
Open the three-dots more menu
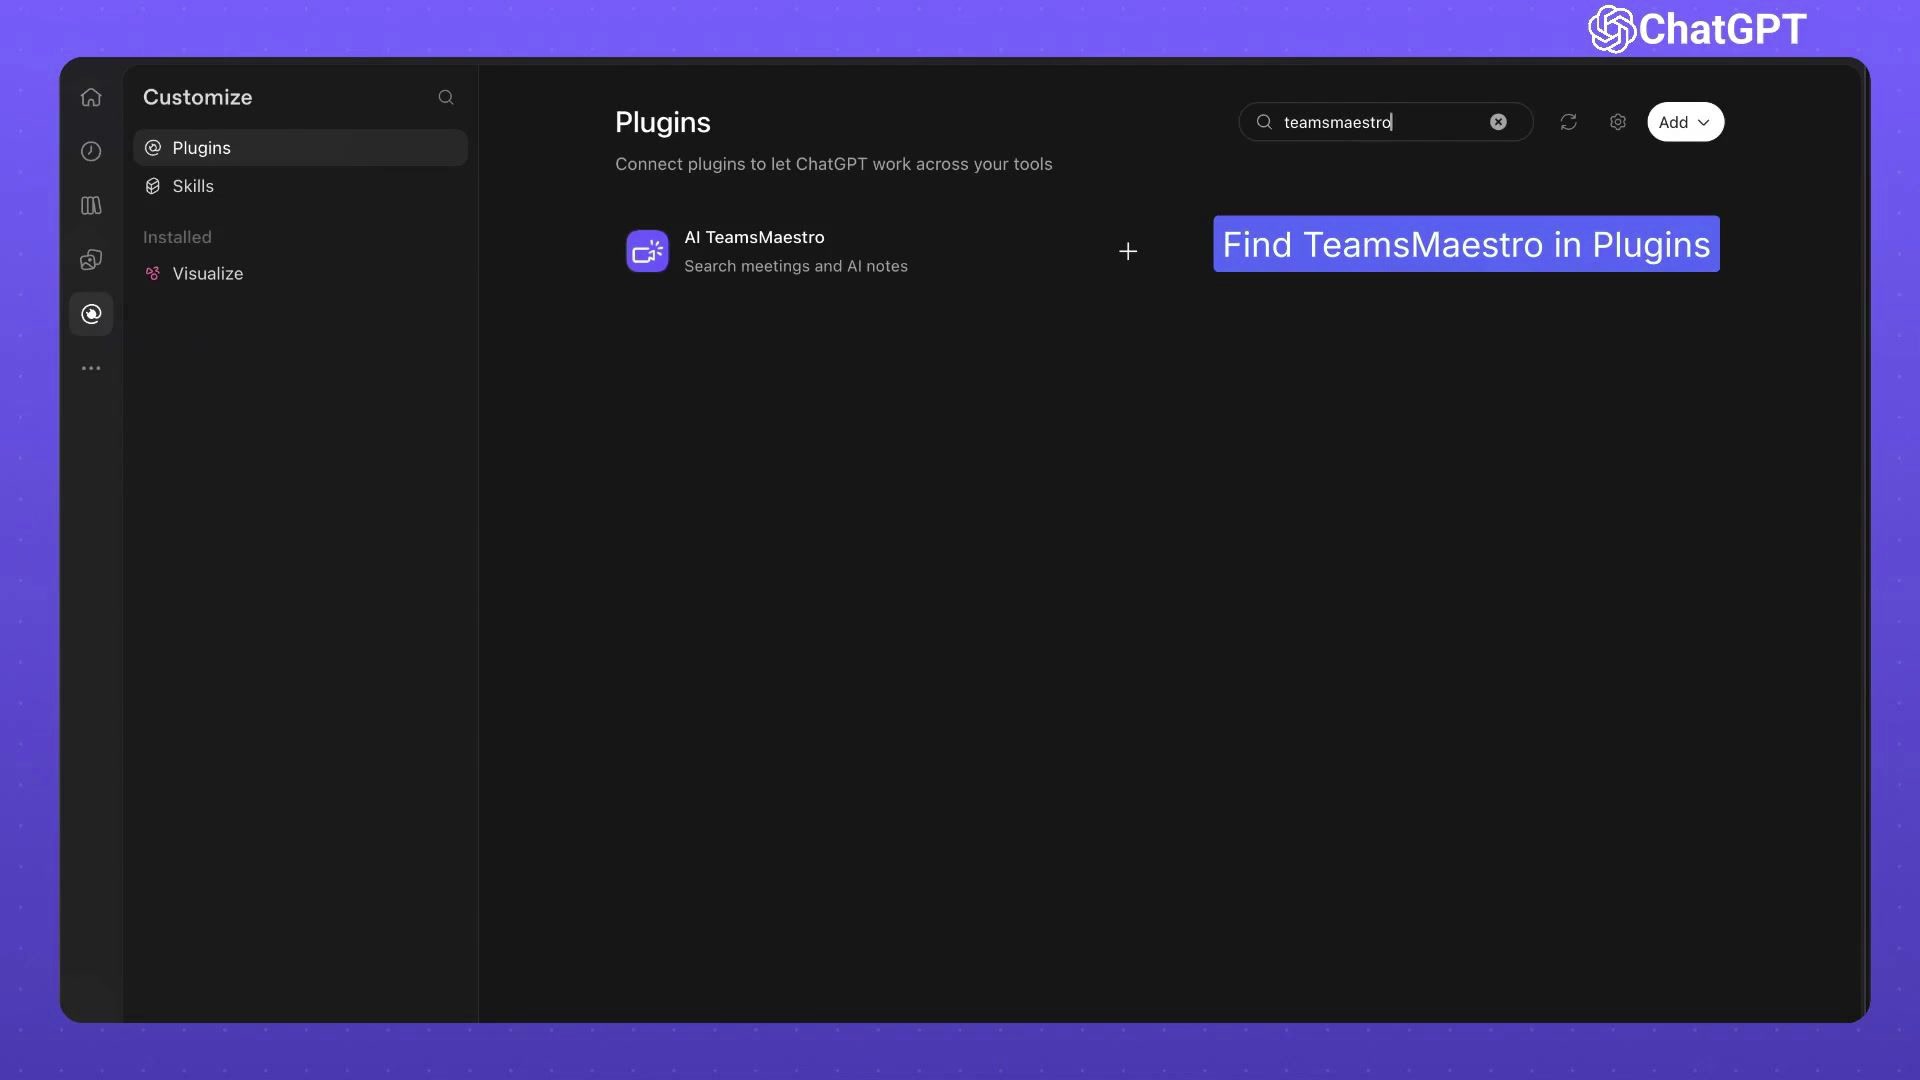(91, 368)
